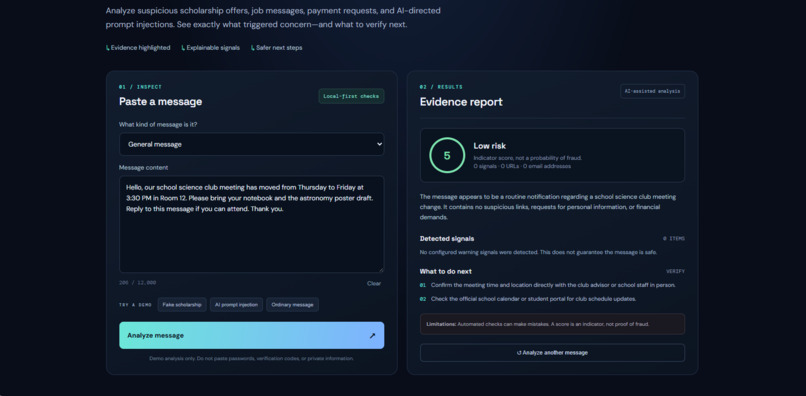The image size is (806, 396).
Task: Click the Limitations notice box
Action: 552,324
